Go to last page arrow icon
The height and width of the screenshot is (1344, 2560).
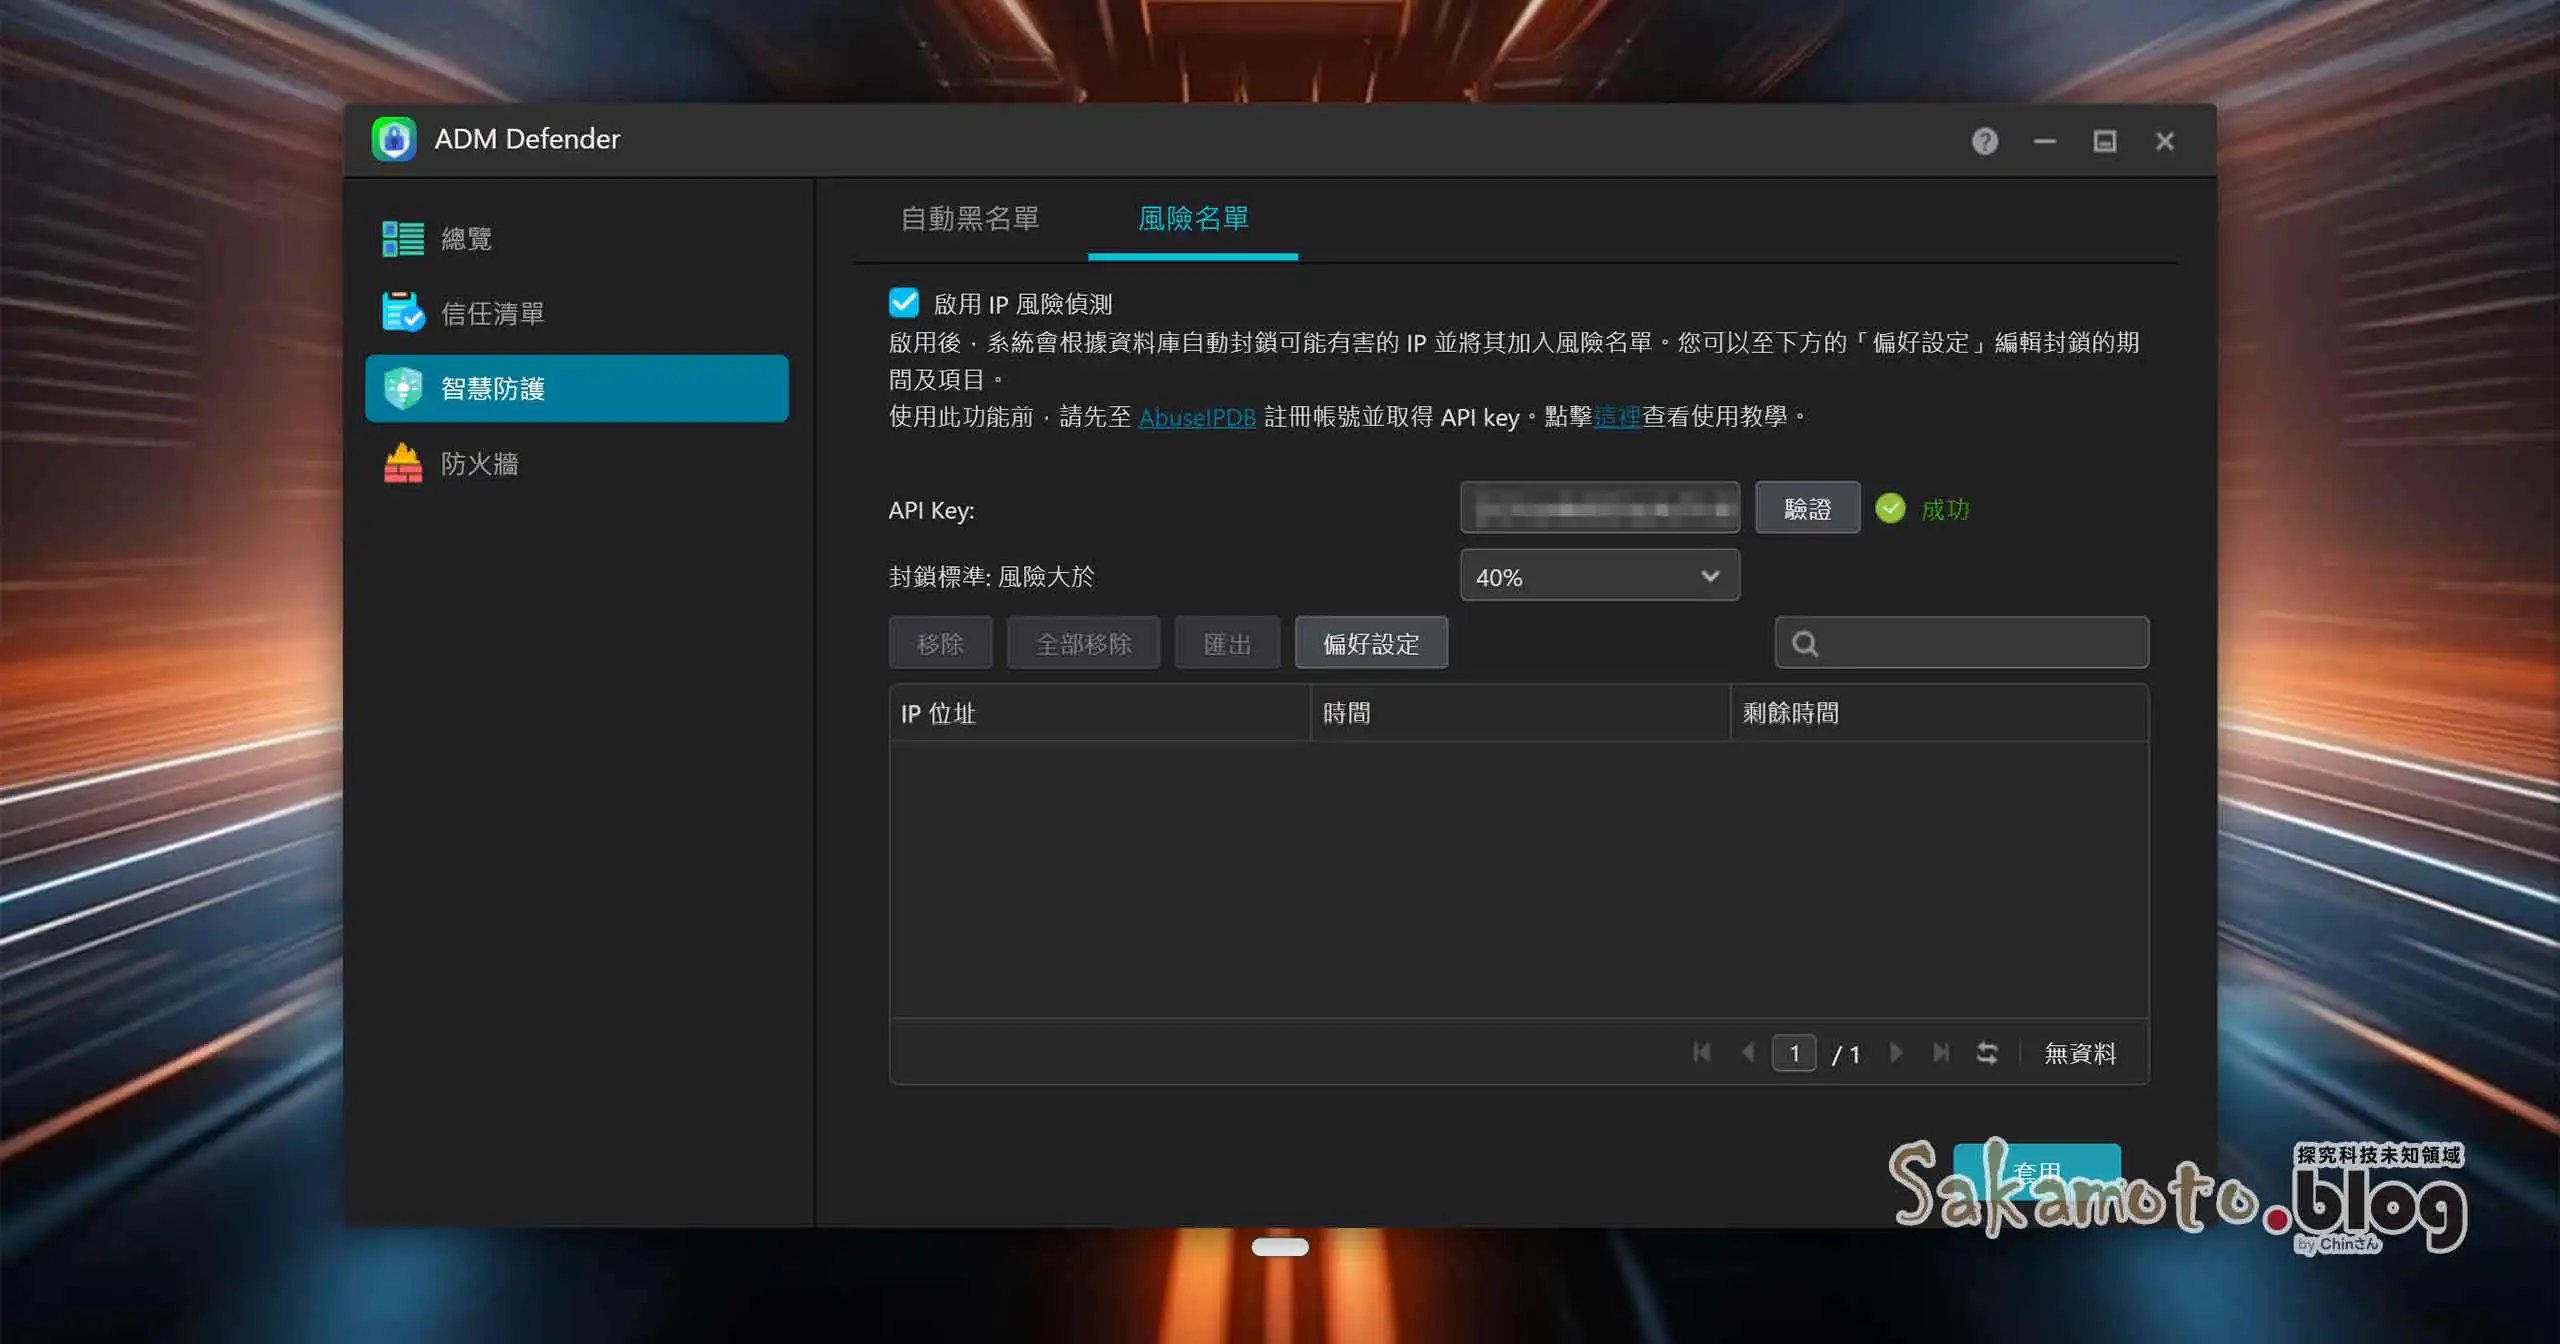[x=1940, y=1053]
